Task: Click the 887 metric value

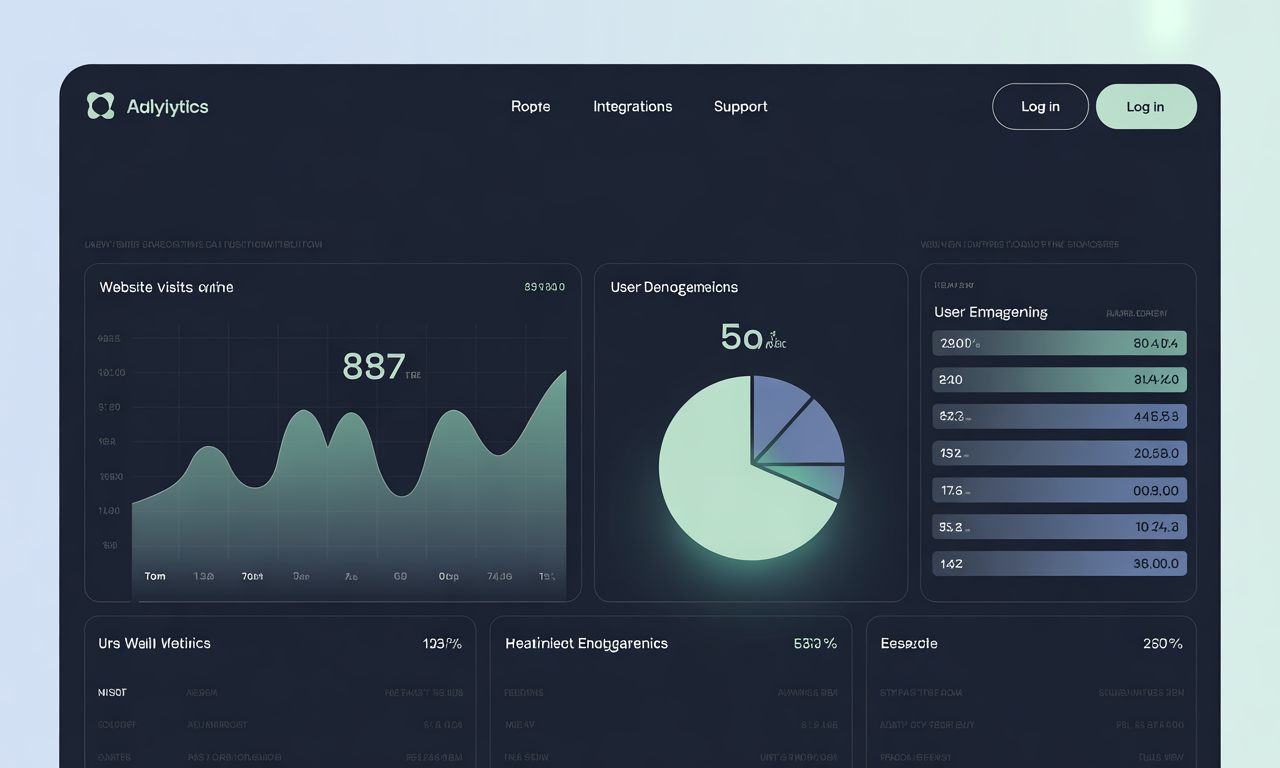Action: pyautogui.click(x=375, y=367)
